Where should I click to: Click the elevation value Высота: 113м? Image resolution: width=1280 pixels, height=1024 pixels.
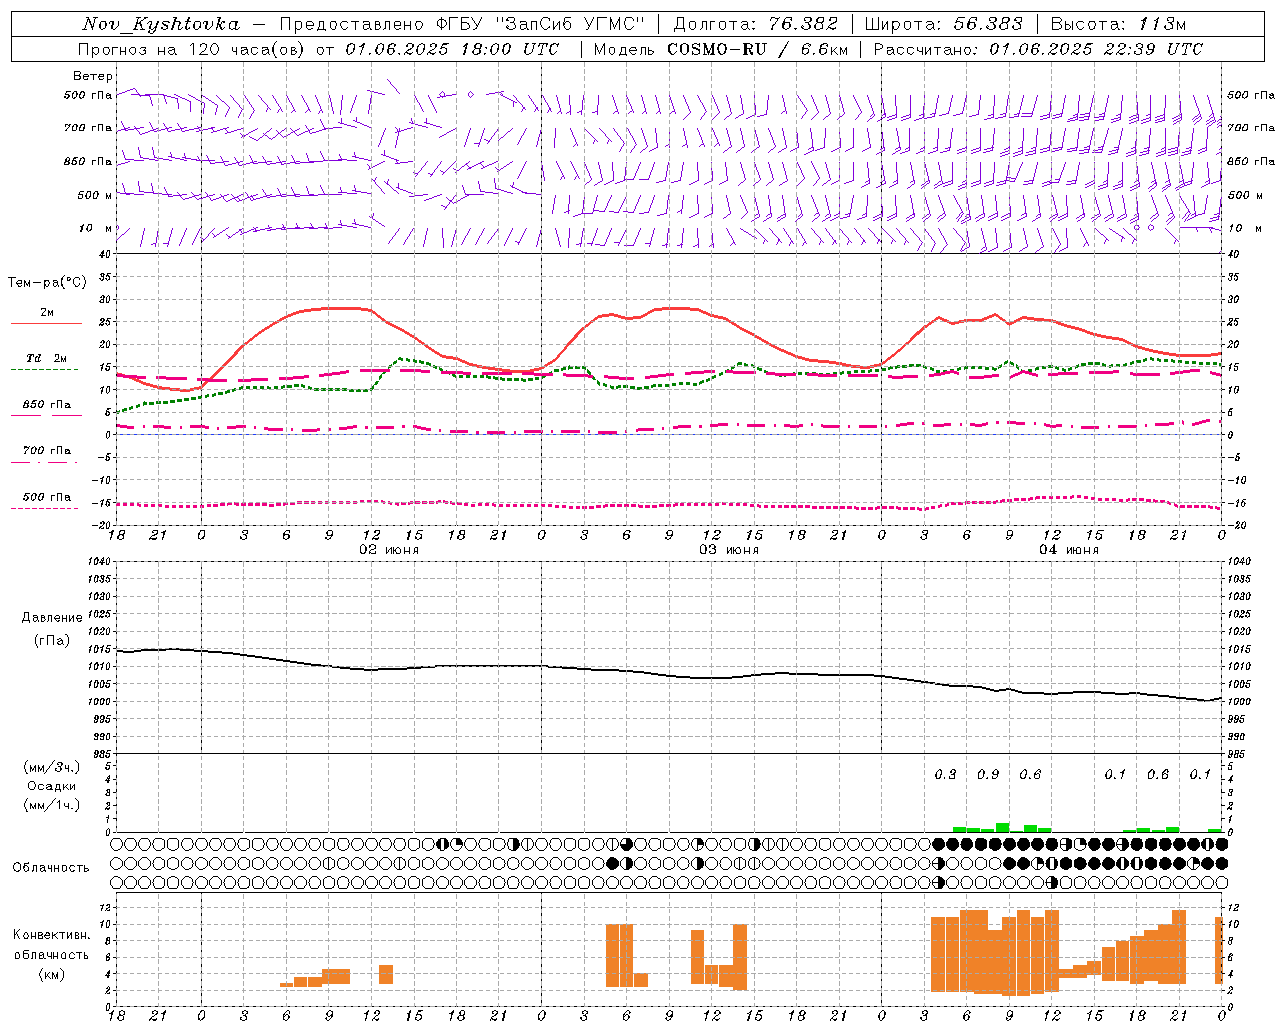coord(1118,24)
